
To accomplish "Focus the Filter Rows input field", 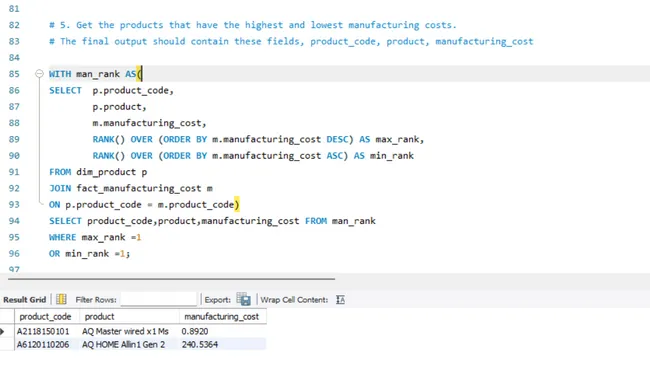I will (158, 299).
